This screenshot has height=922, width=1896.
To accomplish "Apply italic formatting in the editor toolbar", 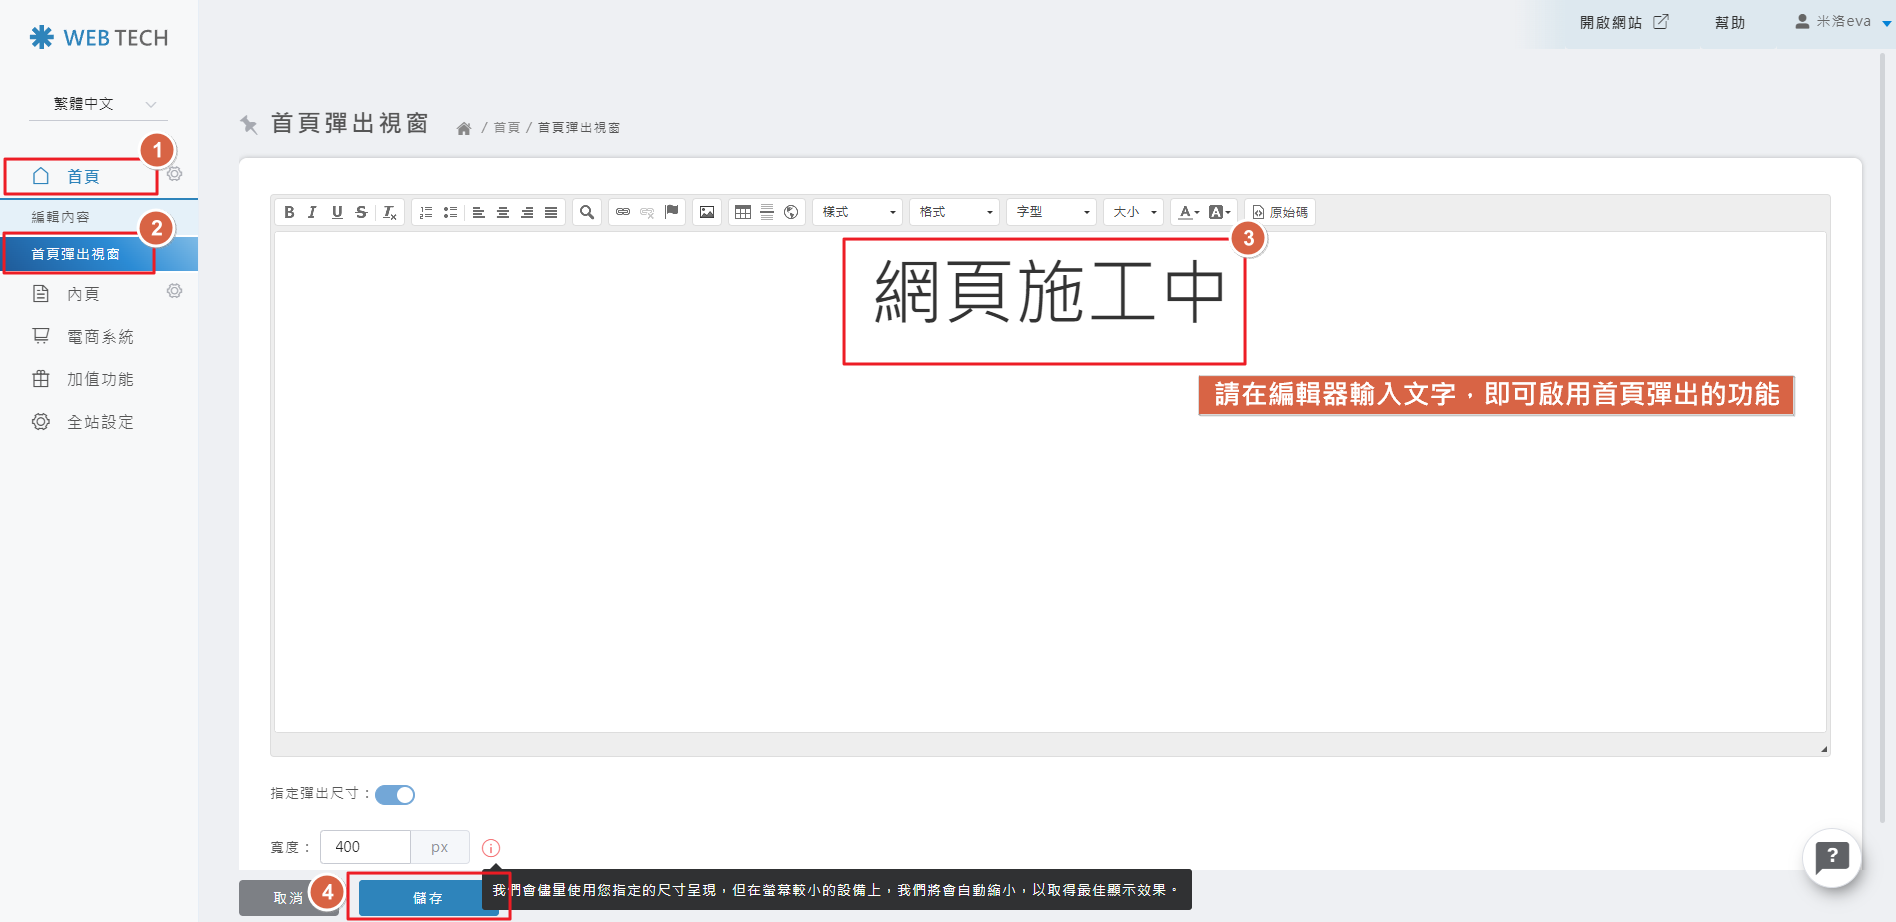I will click(x=313, y=212).
